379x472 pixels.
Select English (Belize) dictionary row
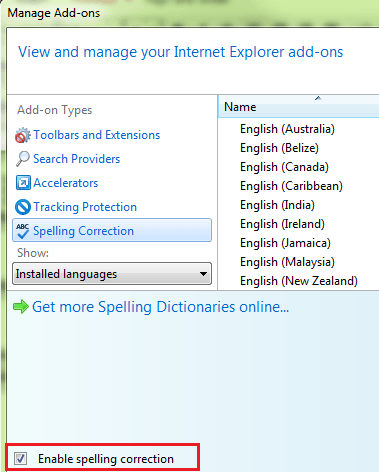tap(279, 148)
